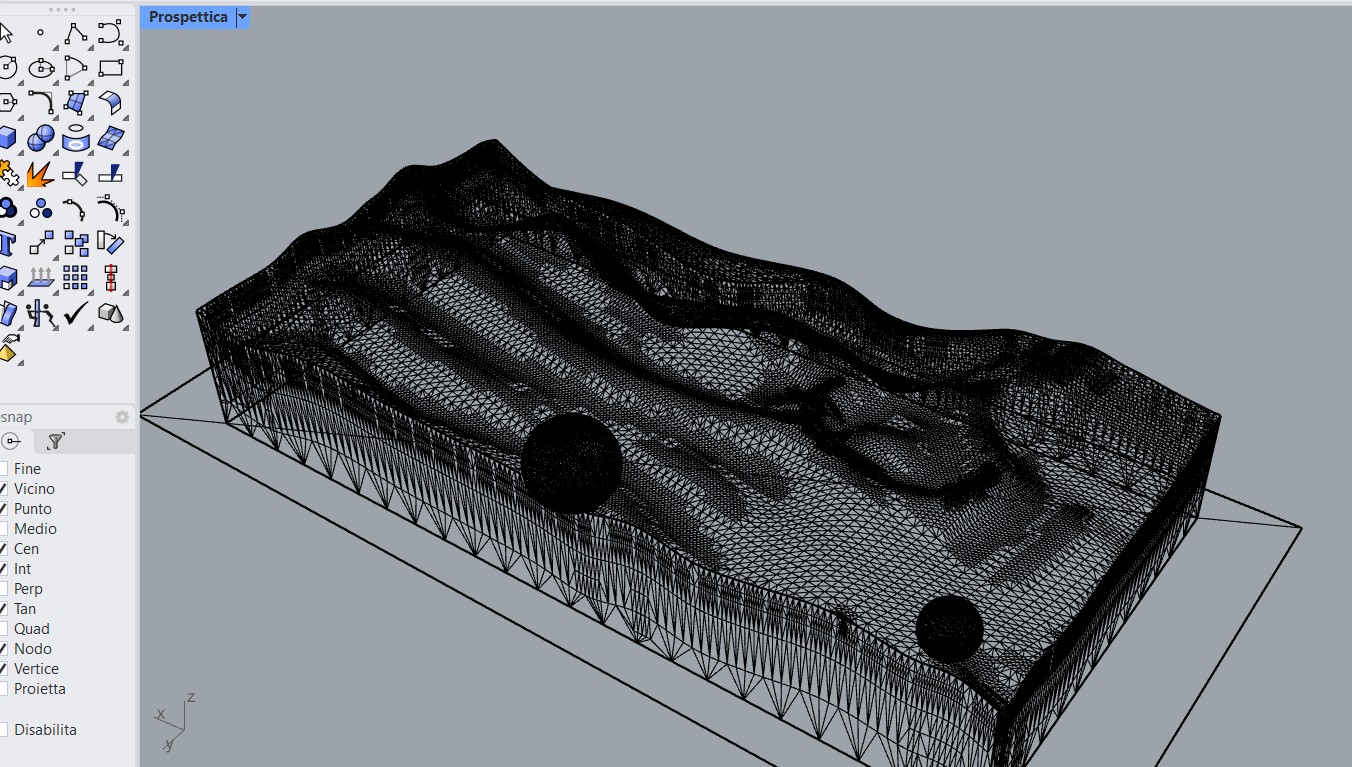Click the Explode tool icon
This screenshot has width=1352, height=767.
click(40, 174)
